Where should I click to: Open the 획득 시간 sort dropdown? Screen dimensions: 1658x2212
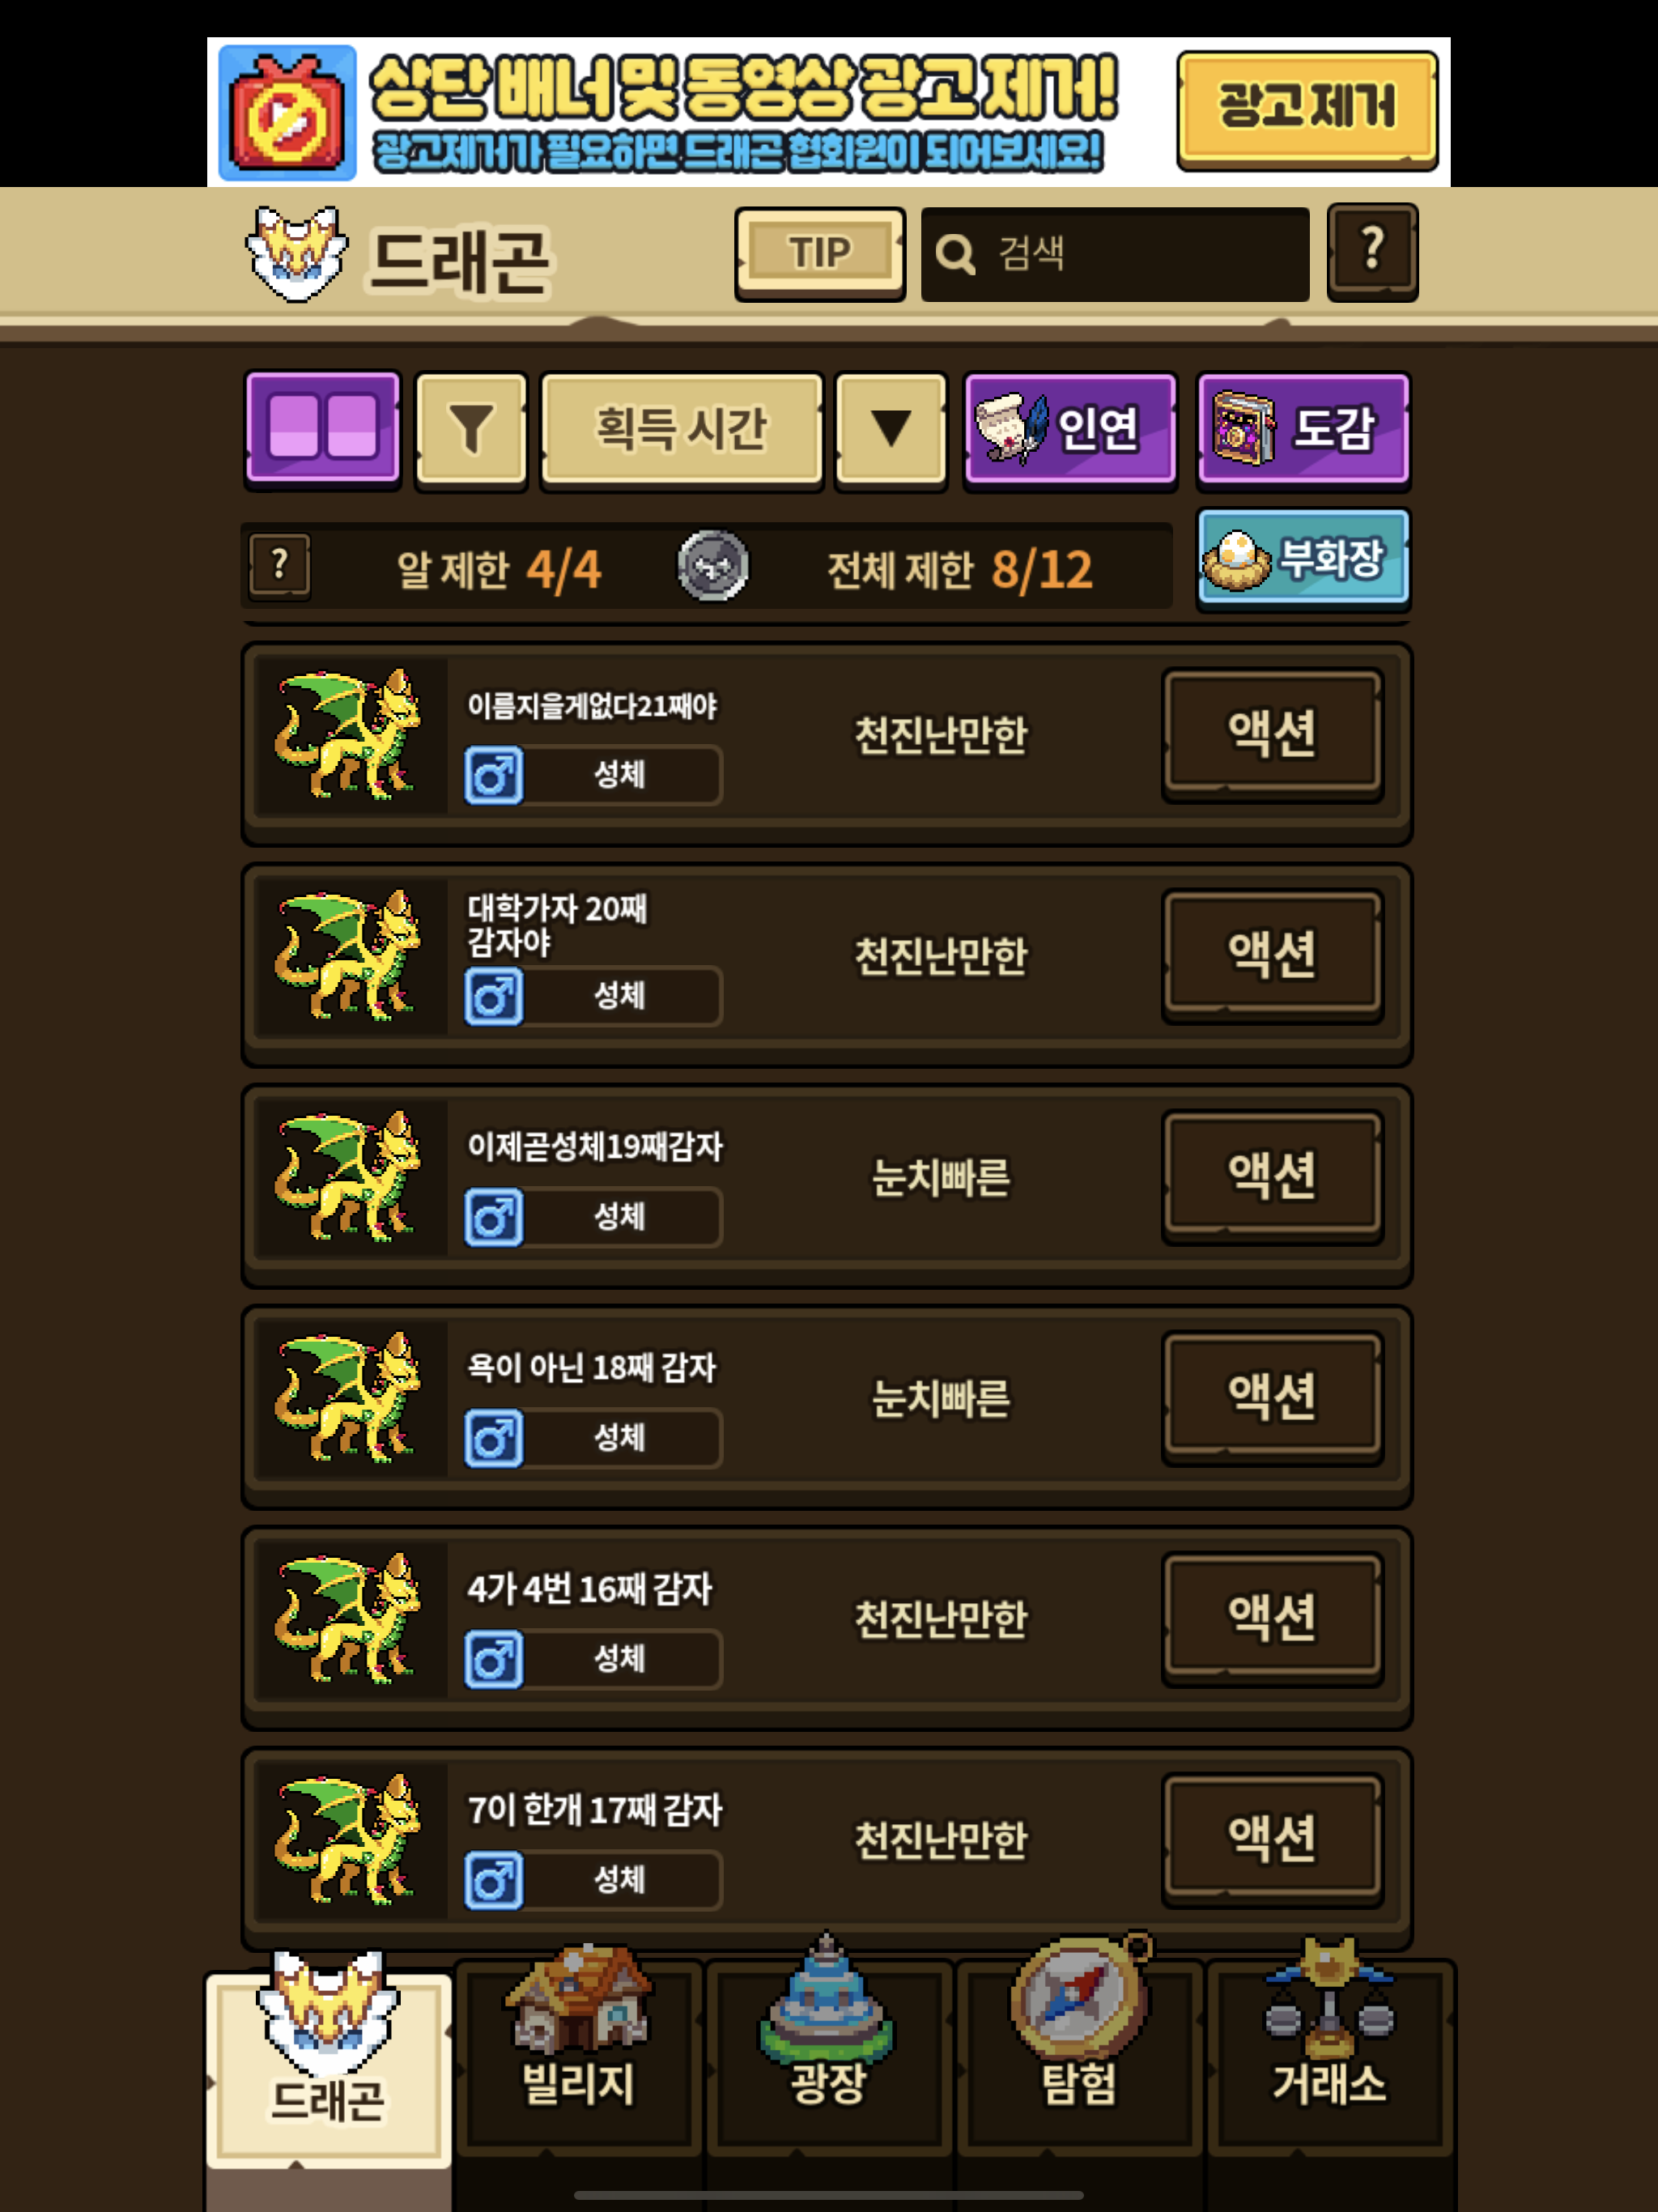pyautogui.click(x=682, y=429)
